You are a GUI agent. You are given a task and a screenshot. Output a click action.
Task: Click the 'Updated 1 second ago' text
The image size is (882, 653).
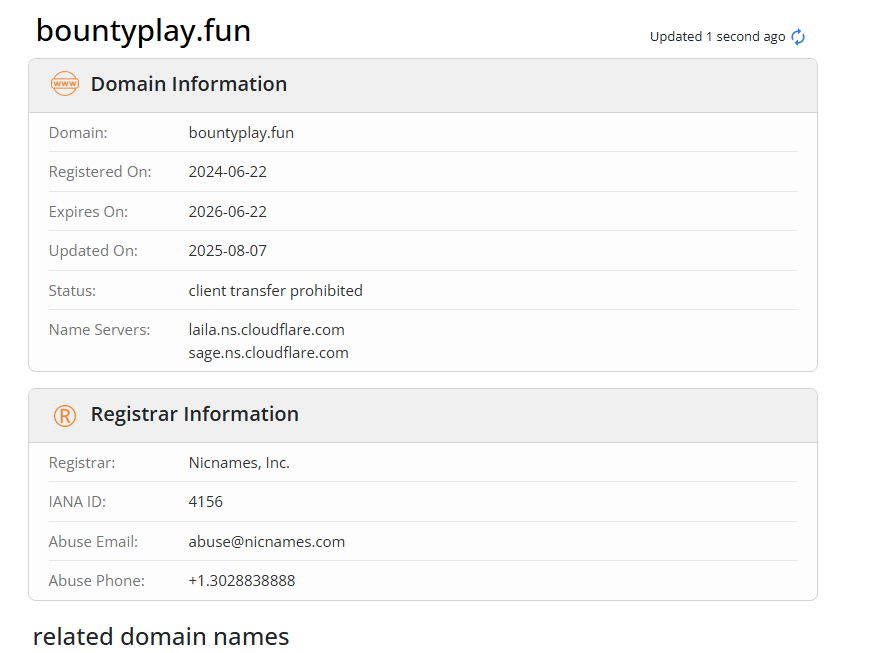[x=717, y=37]
